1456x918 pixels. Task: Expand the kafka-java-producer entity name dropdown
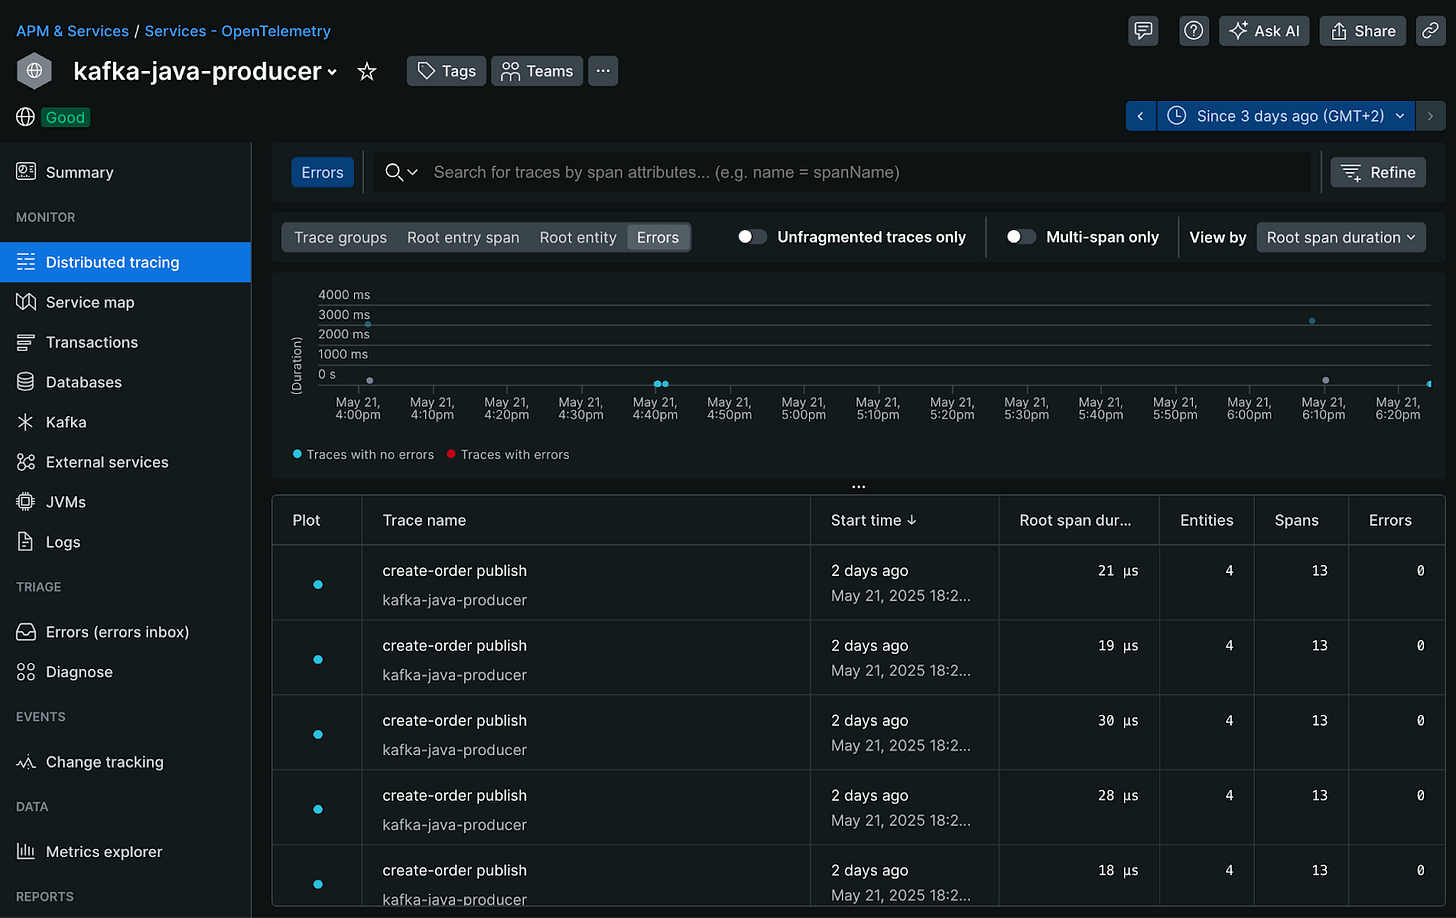204,71
